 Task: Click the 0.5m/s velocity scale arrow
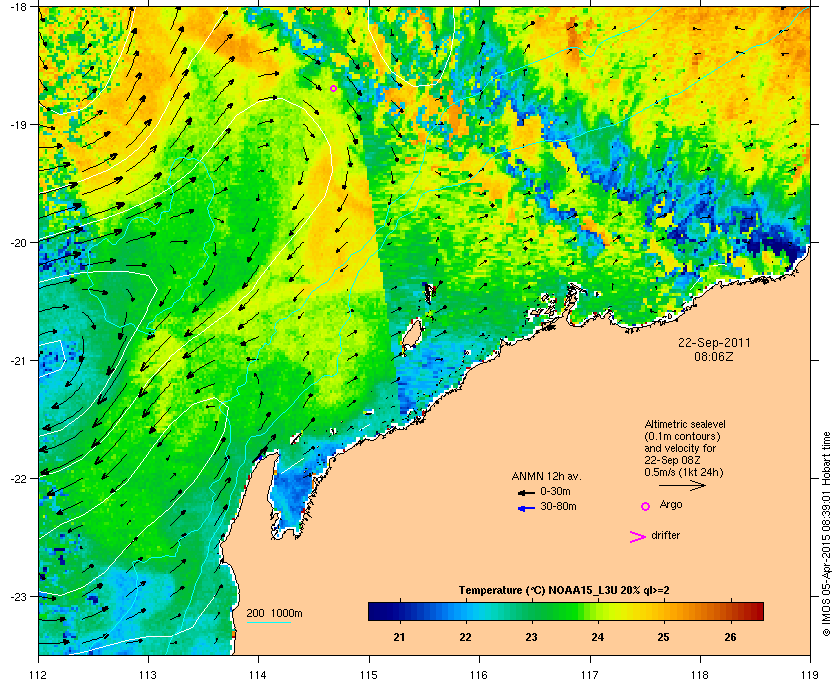point(682,486)
